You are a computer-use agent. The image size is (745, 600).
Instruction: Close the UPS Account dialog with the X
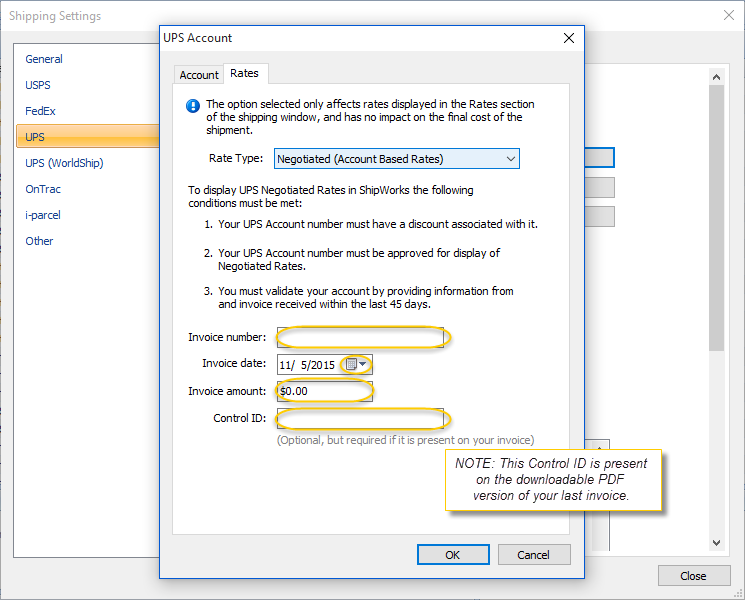tap(569, 38)
